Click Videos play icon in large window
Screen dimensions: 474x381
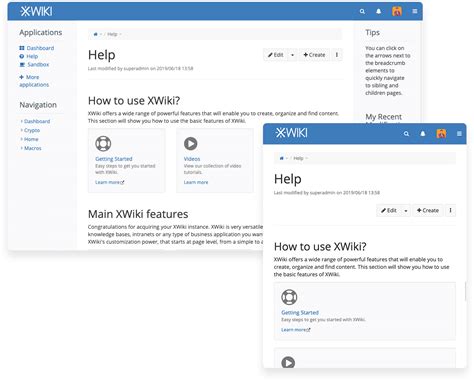pos(191,144)
